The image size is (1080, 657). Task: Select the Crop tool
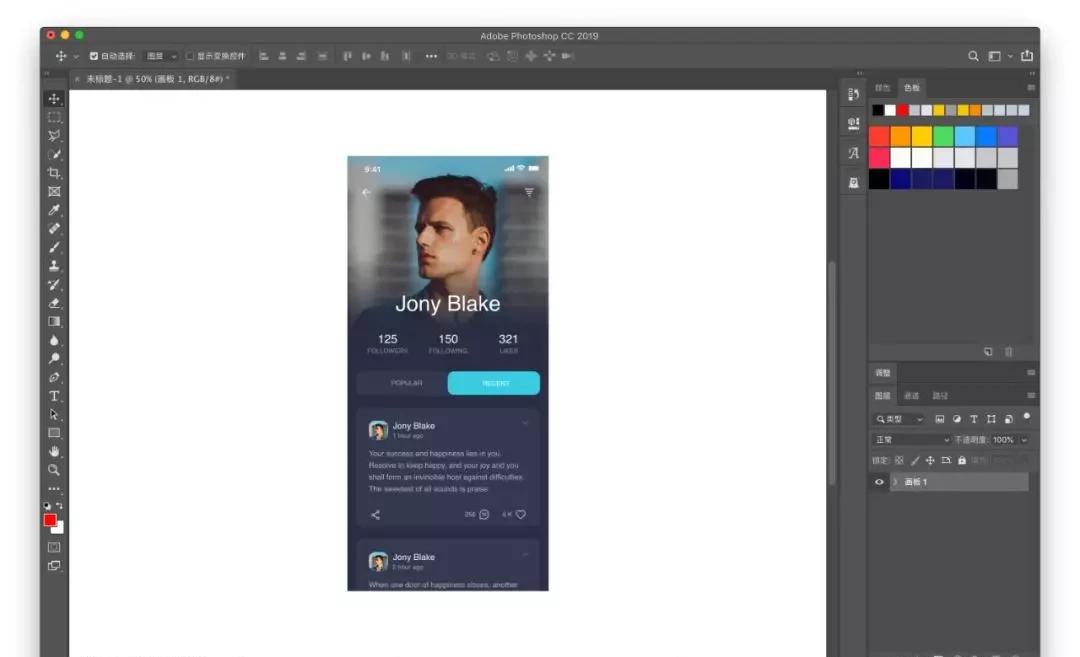(54, 173)
